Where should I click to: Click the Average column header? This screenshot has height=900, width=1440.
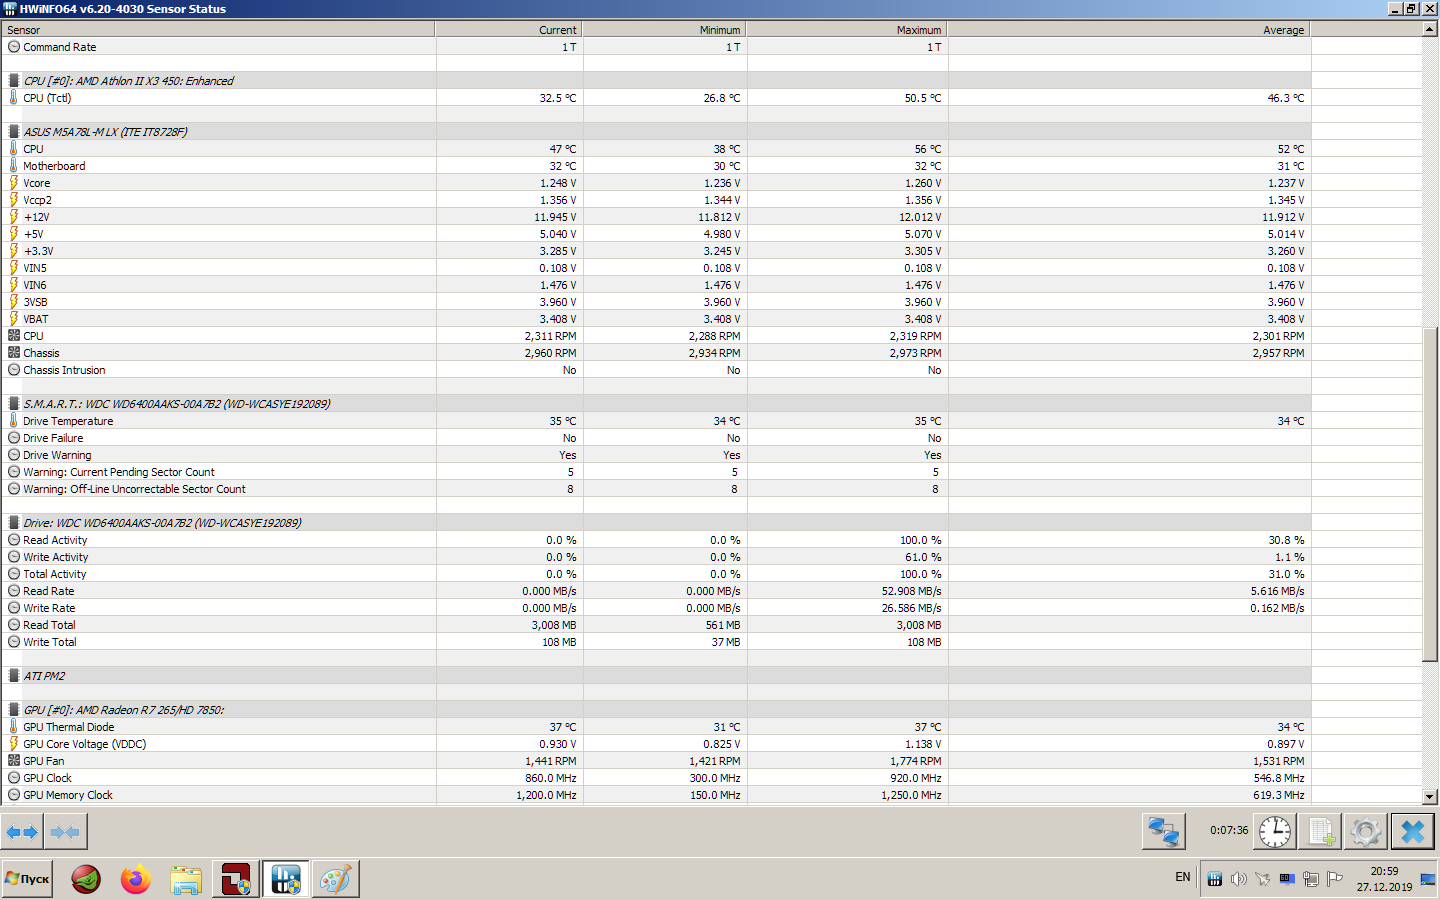[x=1130, y=30]
